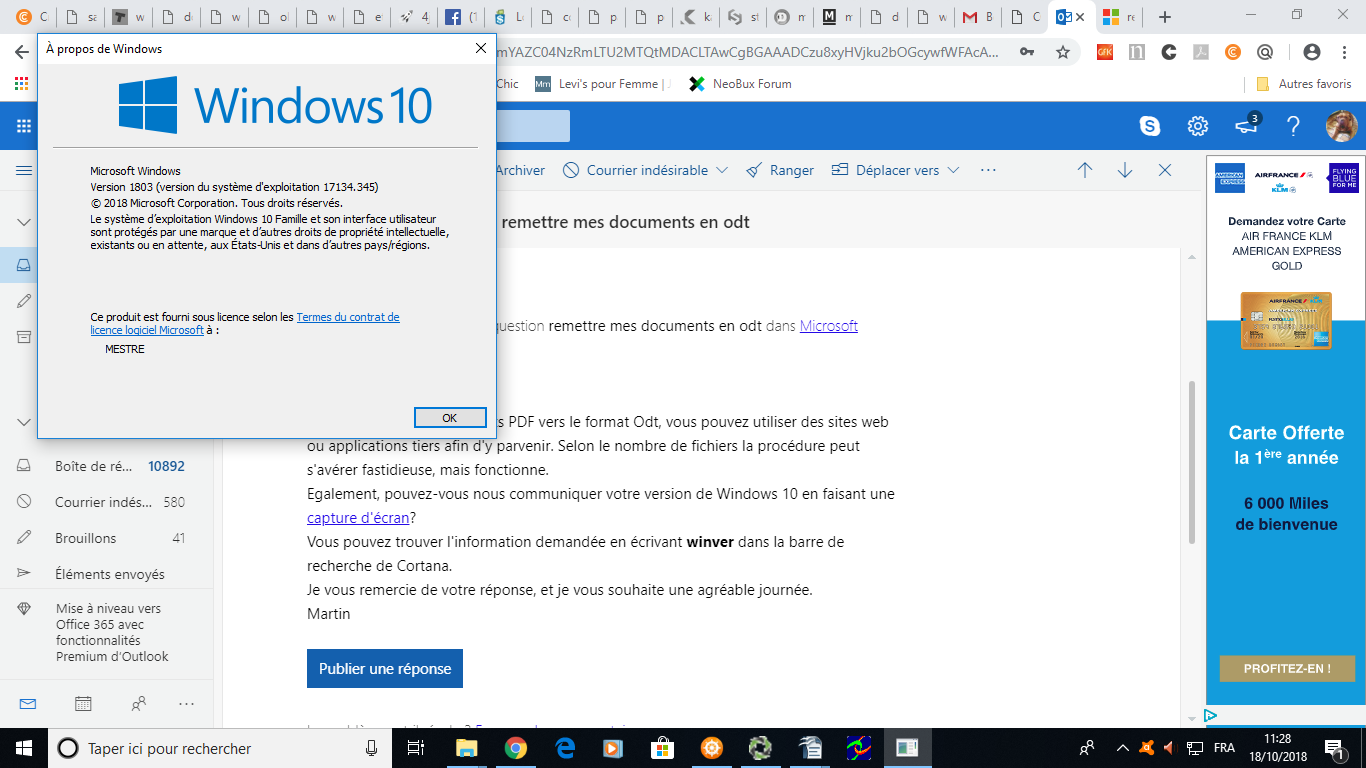Open Chrome three-dot menu
The image size is (1366, 768).
1344,52
